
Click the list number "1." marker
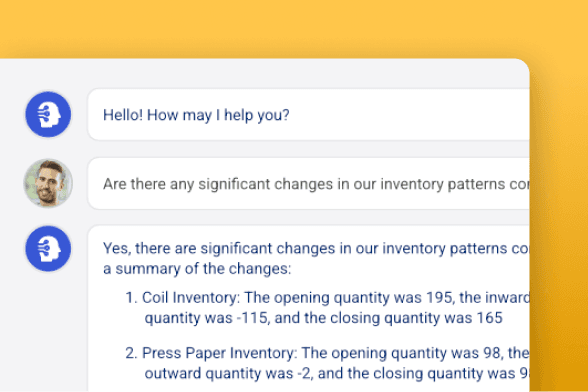pyautogui.click(x=132, y=298)
